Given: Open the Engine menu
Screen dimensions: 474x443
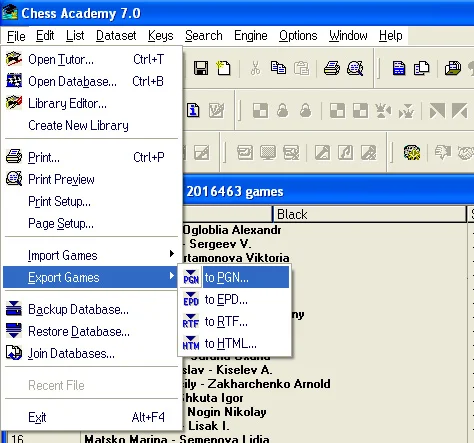Looking at the screenshot, I should [251, 36].
